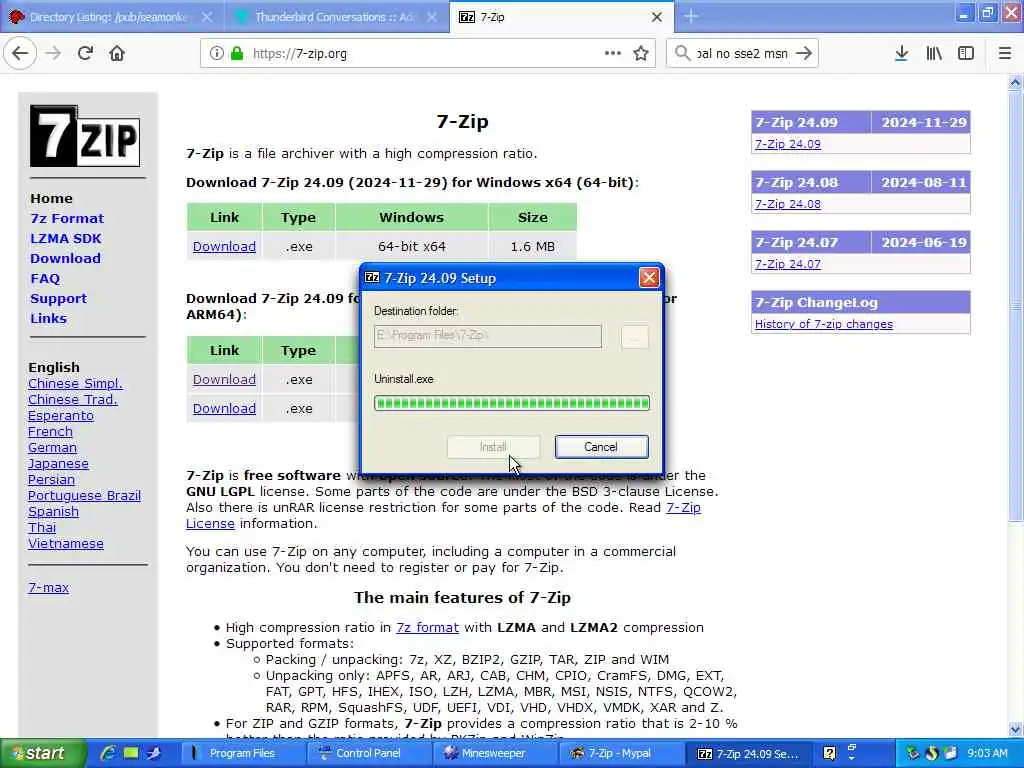This screenshot has width=1024, height=768.
Task: Show site information icon in address bar
Action: [216, 54]
